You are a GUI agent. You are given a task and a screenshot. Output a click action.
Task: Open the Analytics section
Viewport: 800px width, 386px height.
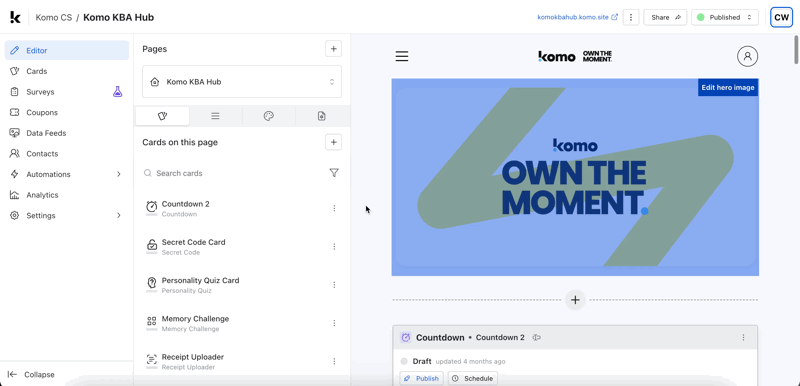[67, 195]
